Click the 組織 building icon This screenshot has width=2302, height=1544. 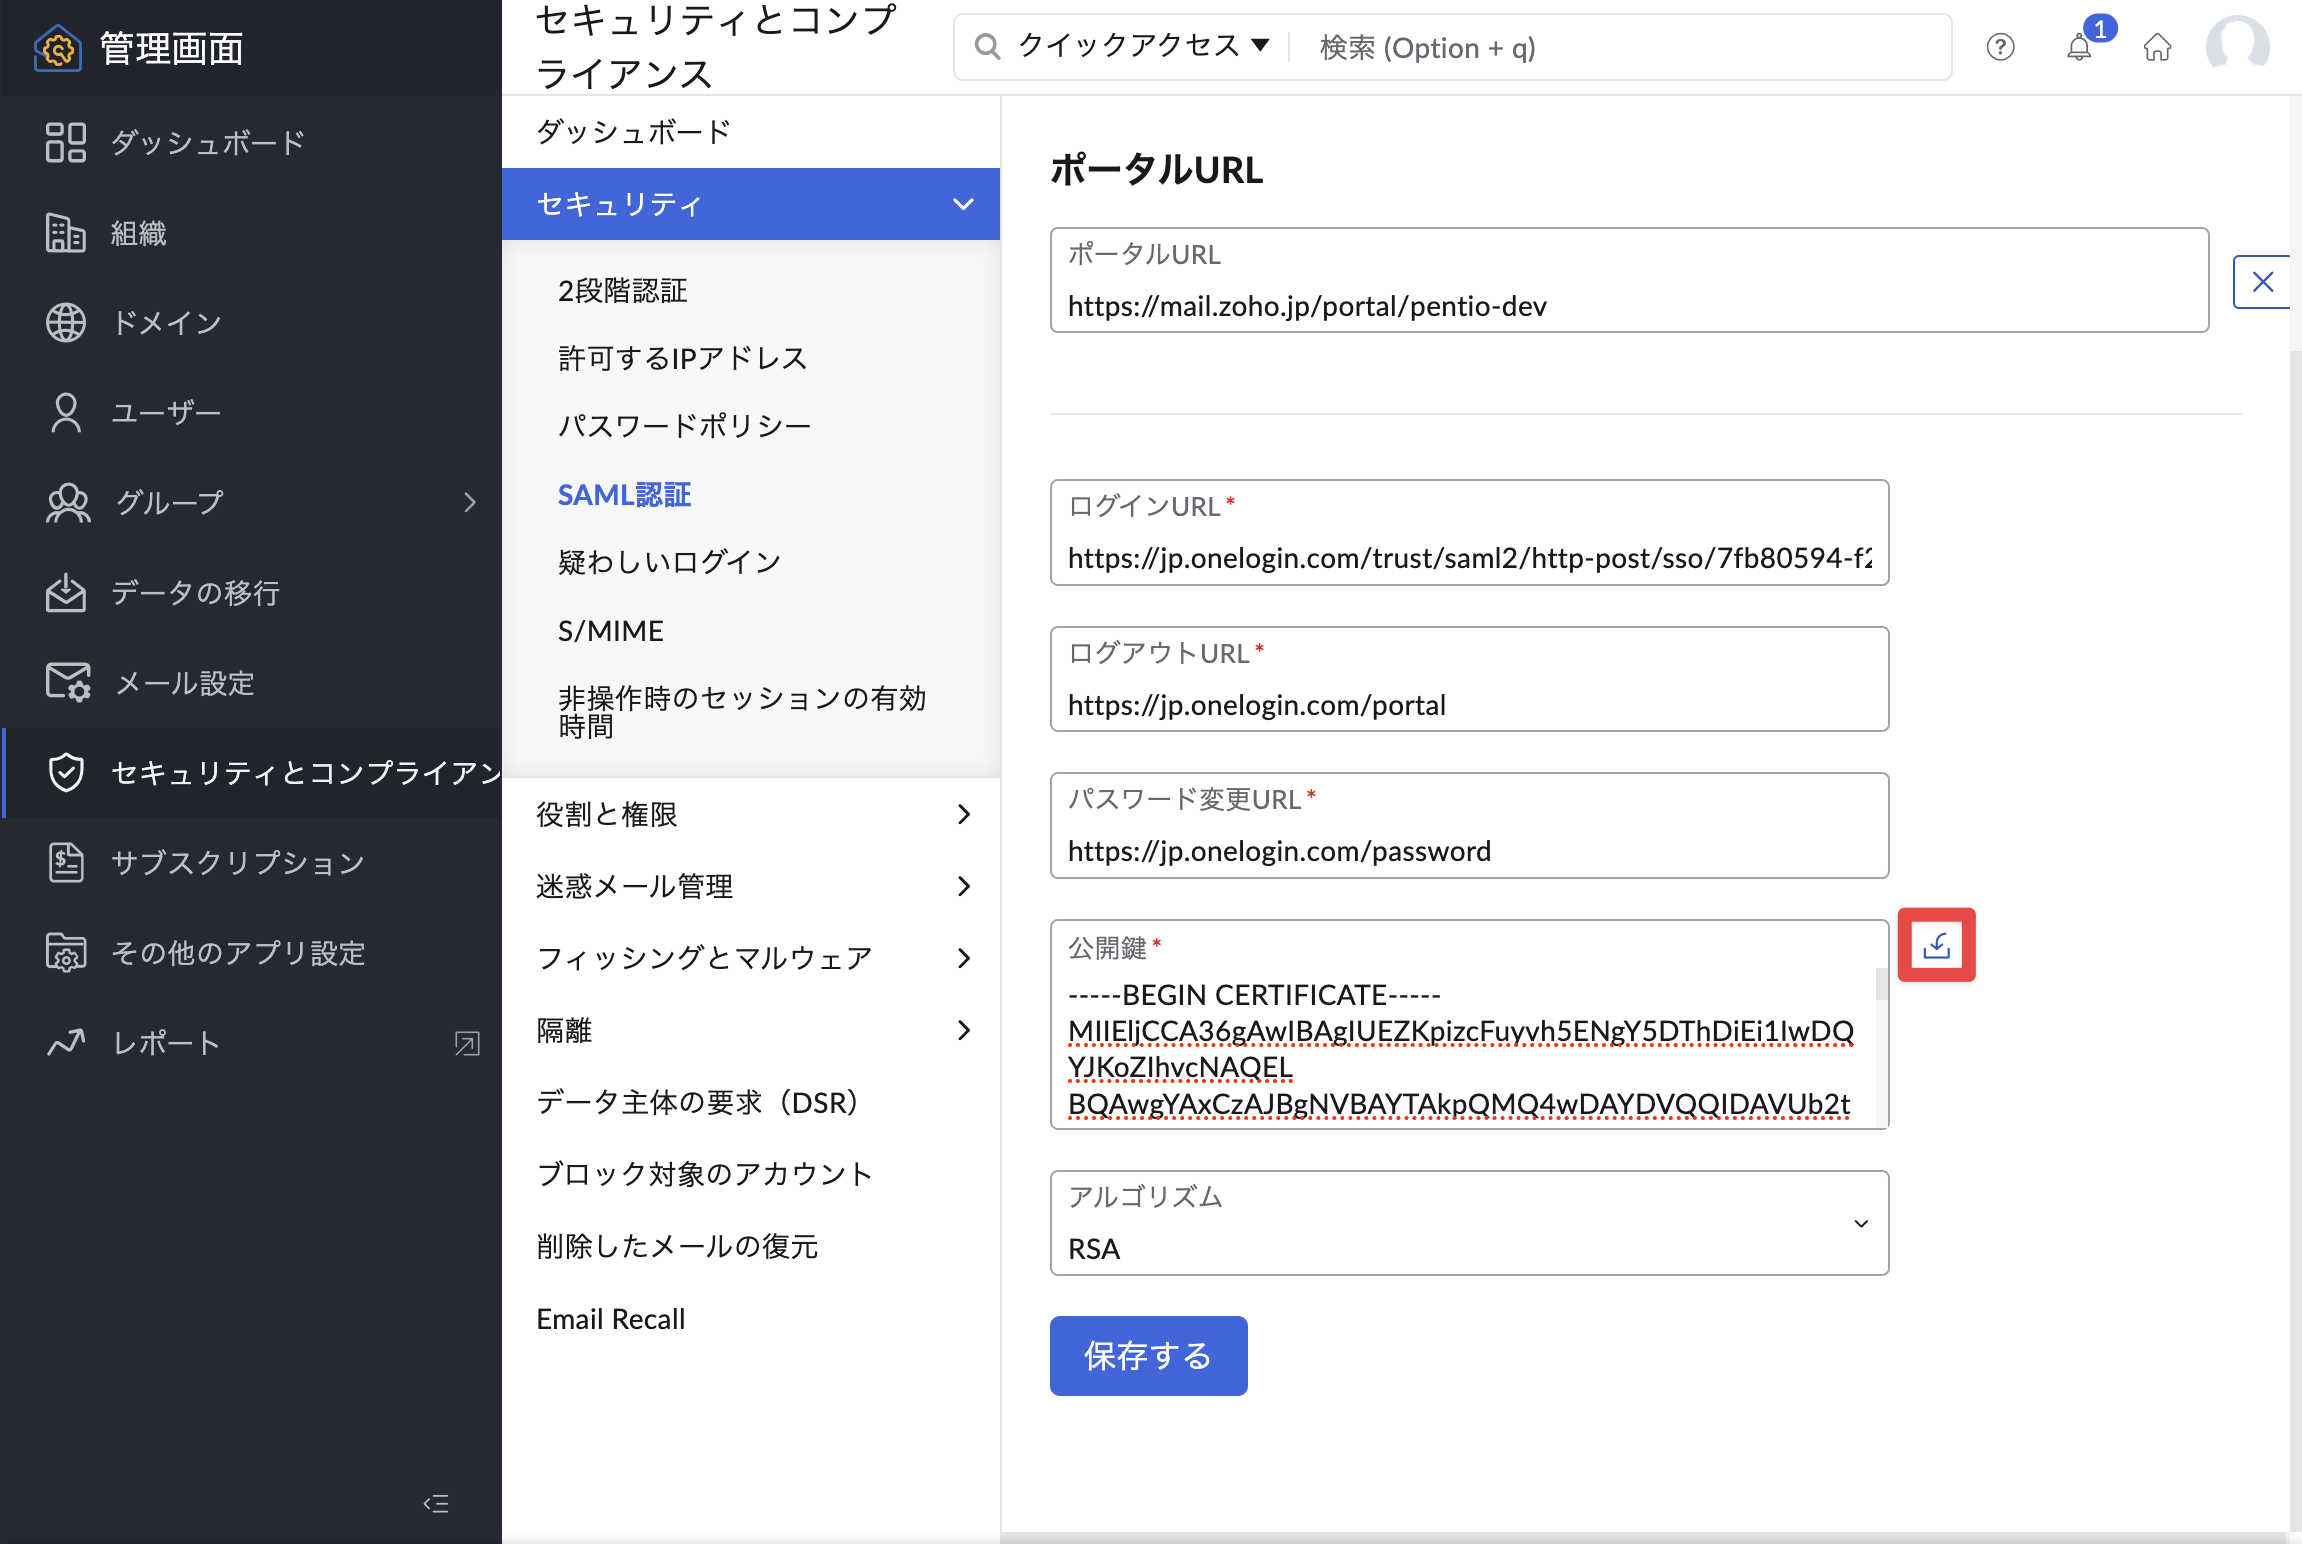click(x=66, y=232)
